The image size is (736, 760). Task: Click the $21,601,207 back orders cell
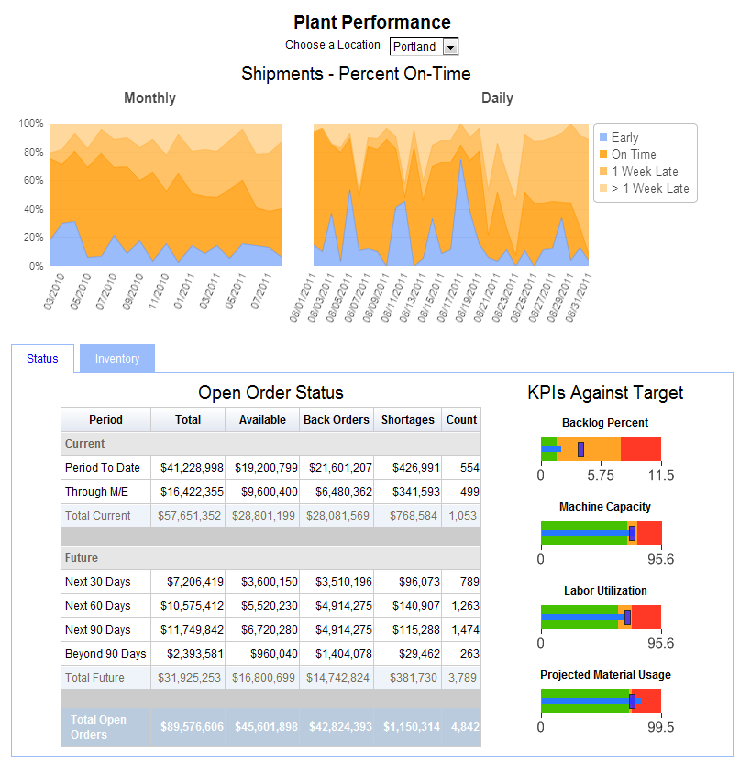[x=336, y=468]
